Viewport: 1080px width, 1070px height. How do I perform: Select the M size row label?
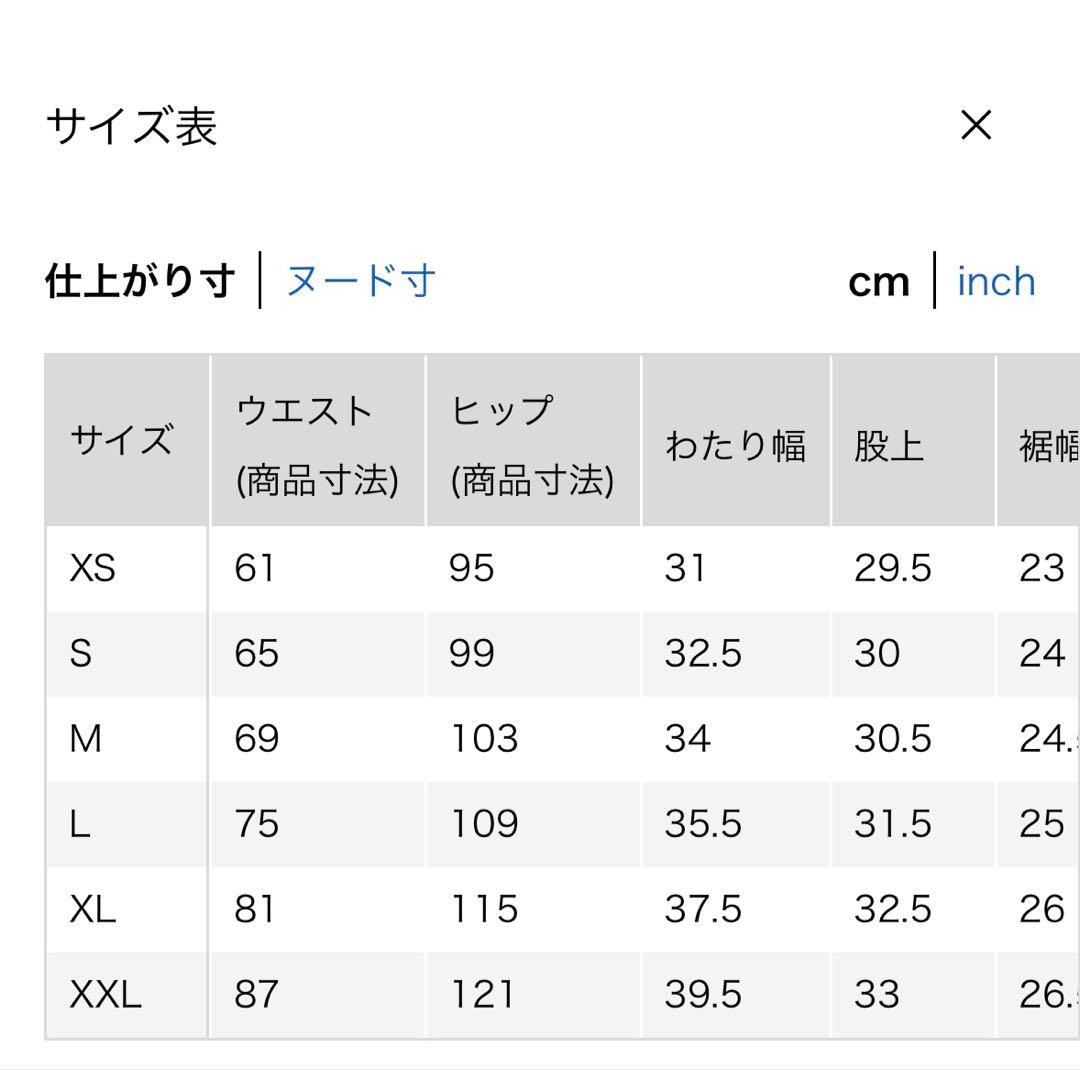point(85,739)
